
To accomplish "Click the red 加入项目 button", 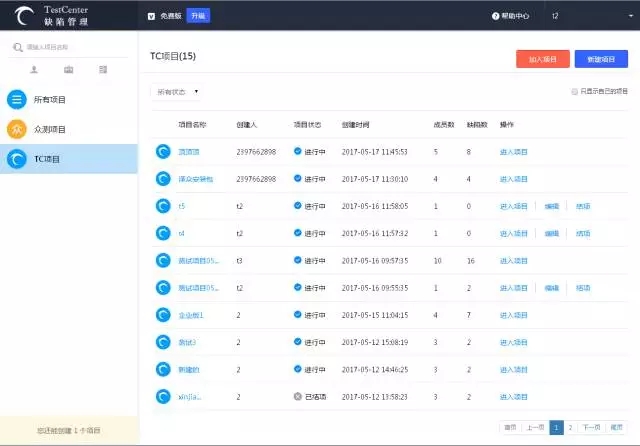I will (x=542, y=59).
